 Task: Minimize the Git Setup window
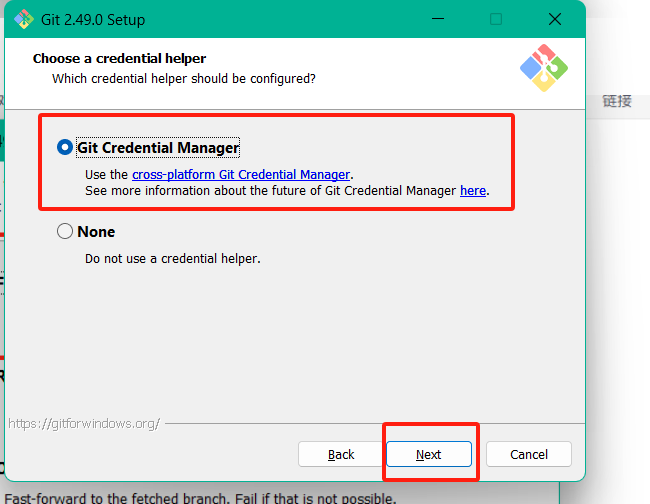coord(438,19)
